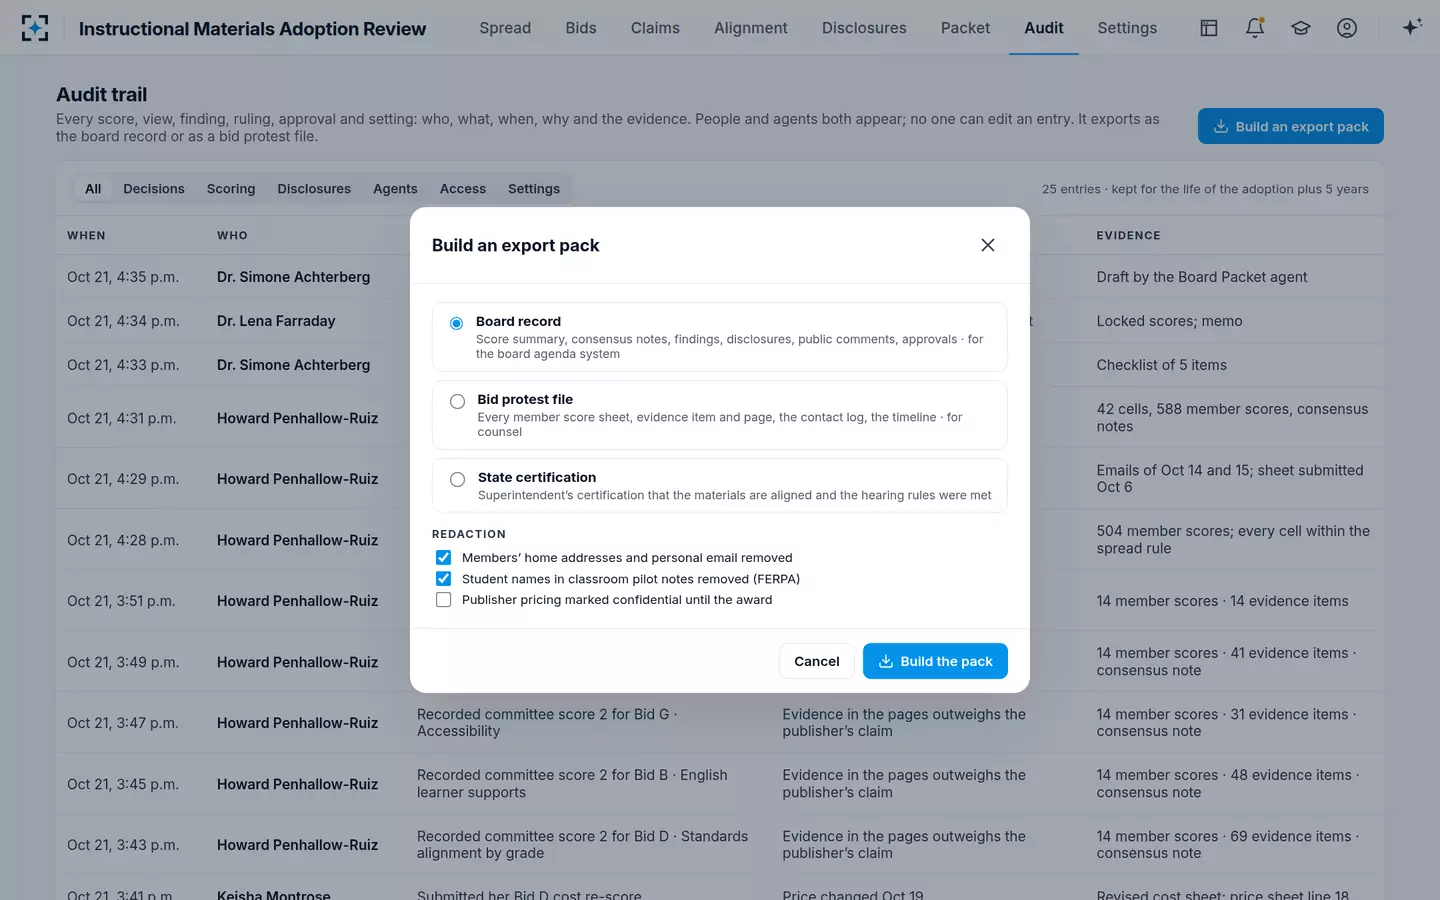Click the 'Locked scores; memo' evidence cell
Screen dimensions: 1440x900
point(1169,321)
